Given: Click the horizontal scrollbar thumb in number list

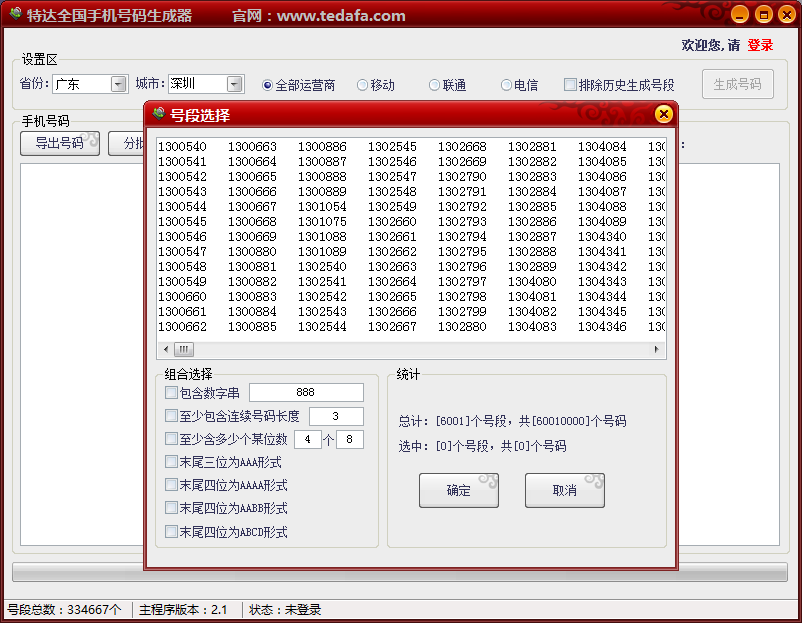Looking at the screenshot, I should pyautogui.click(x=184, y=350).
